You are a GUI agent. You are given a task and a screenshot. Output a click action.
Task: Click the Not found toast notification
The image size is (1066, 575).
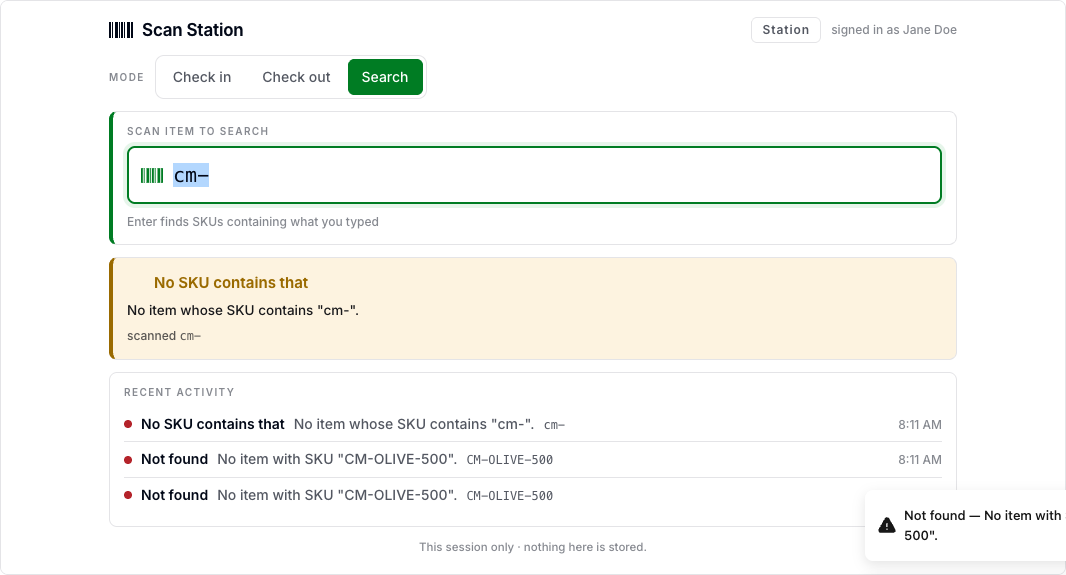coord(965,525)
